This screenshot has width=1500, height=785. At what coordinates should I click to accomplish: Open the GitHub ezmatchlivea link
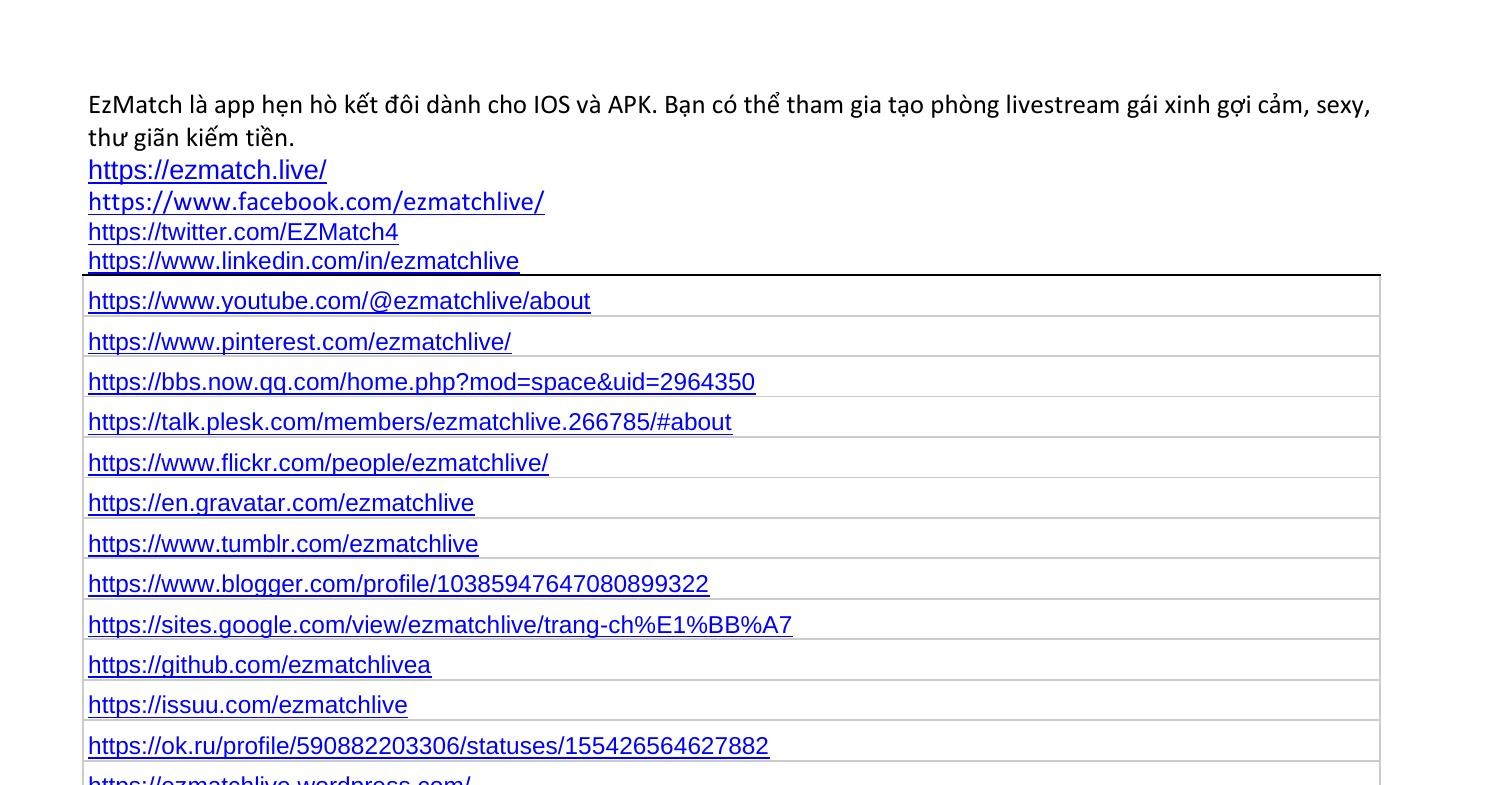[x=259, y=665]
